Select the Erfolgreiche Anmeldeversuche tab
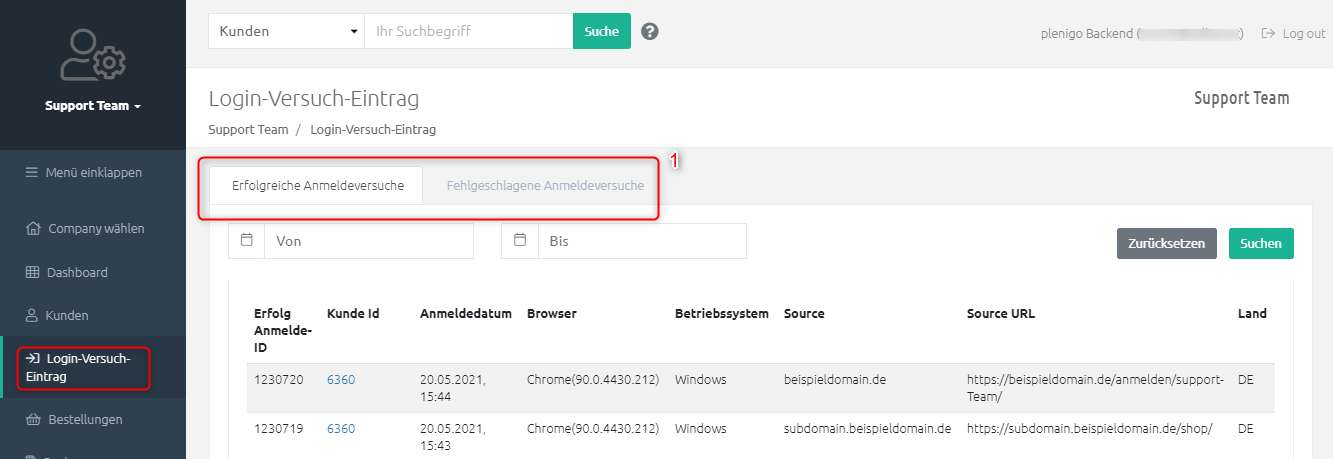The height and width of the screenshot is (459, 1333). tap(317, 186)
